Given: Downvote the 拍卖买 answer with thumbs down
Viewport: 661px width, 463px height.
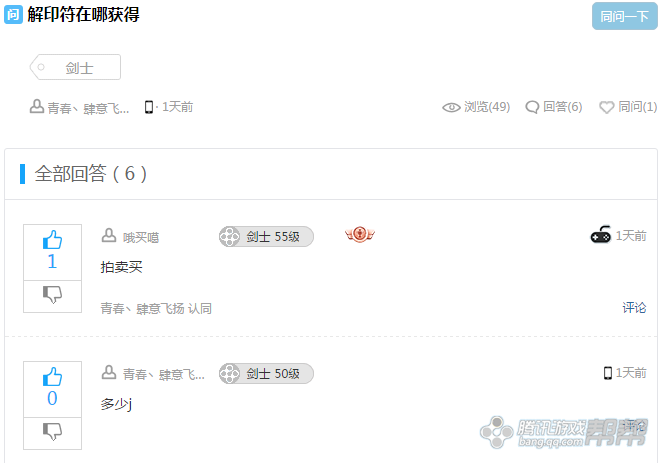Looking at the screenshot, I should tap(52, 294).
